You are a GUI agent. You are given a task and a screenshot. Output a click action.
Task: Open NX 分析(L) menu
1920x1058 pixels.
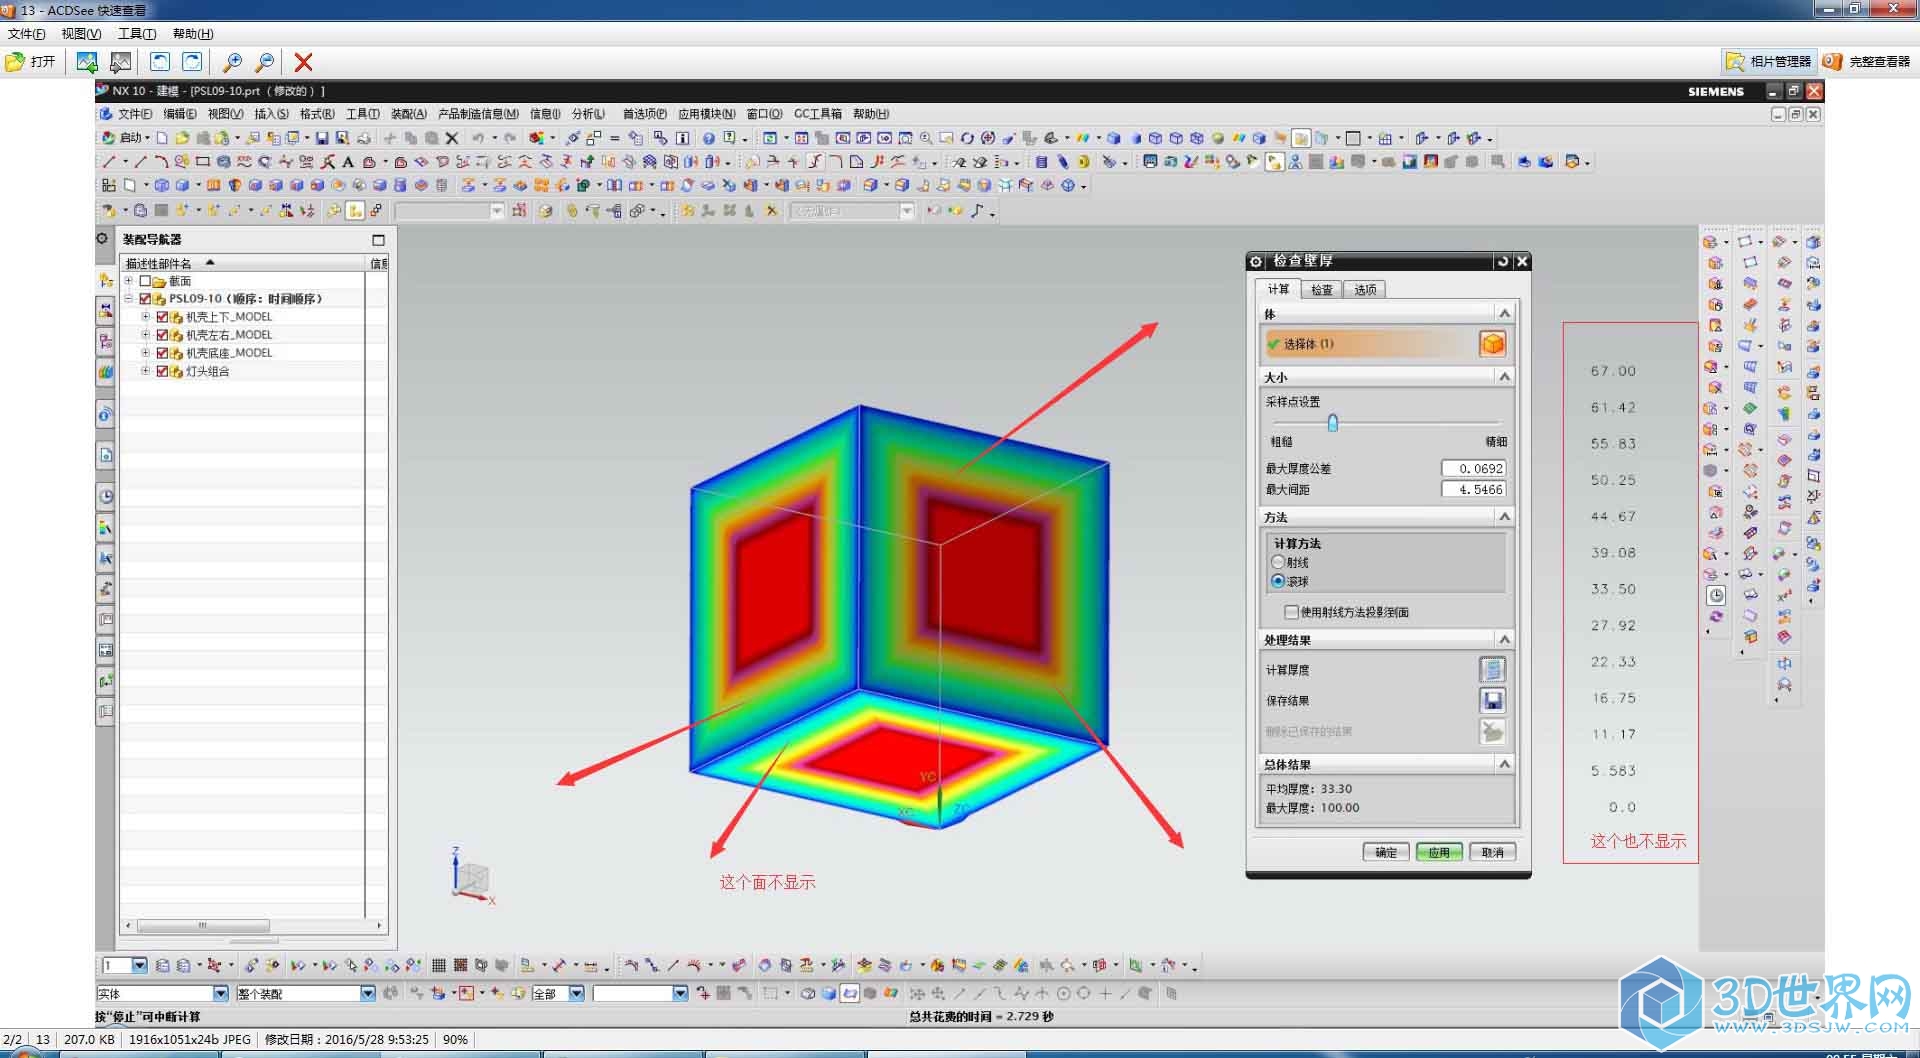click(x=588, y=114)
